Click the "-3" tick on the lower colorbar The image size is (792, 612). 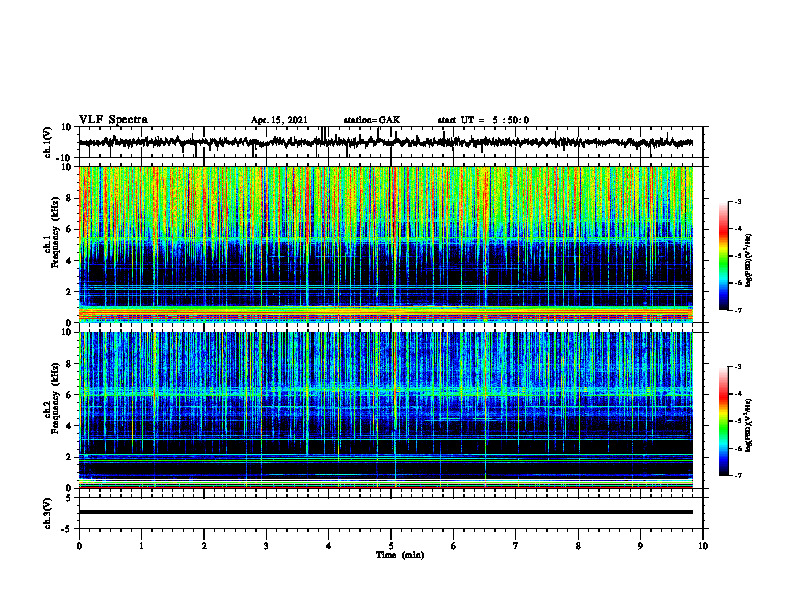coord(738,367)
